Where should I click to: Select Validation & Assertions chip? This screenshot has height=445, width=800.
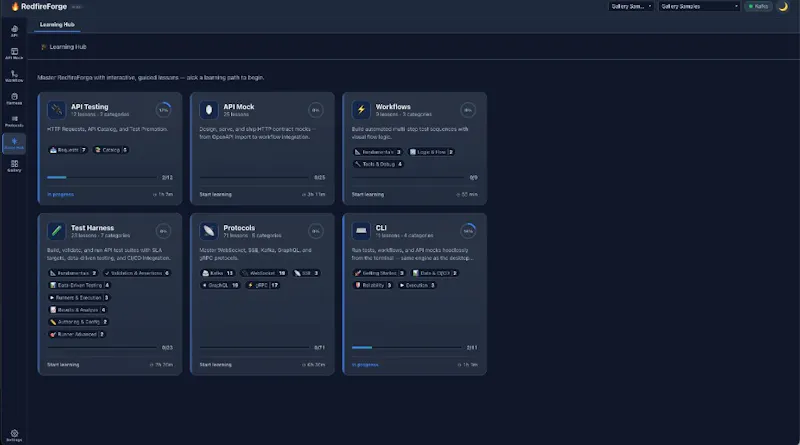pos(136,273)
